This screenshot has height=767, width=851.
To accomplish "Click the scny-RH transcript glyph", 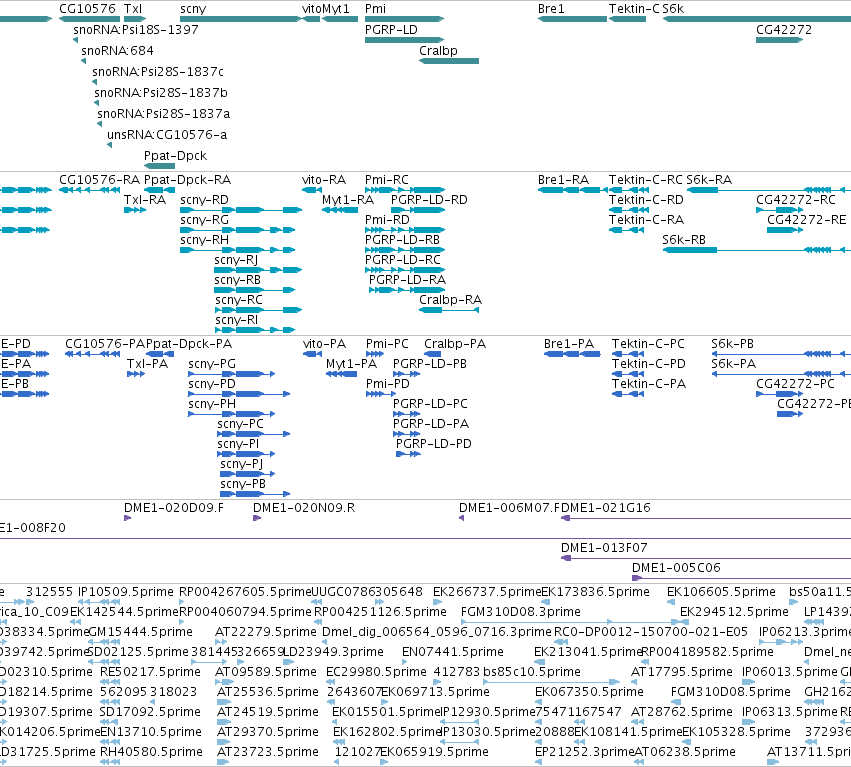I will coord(238,250).
